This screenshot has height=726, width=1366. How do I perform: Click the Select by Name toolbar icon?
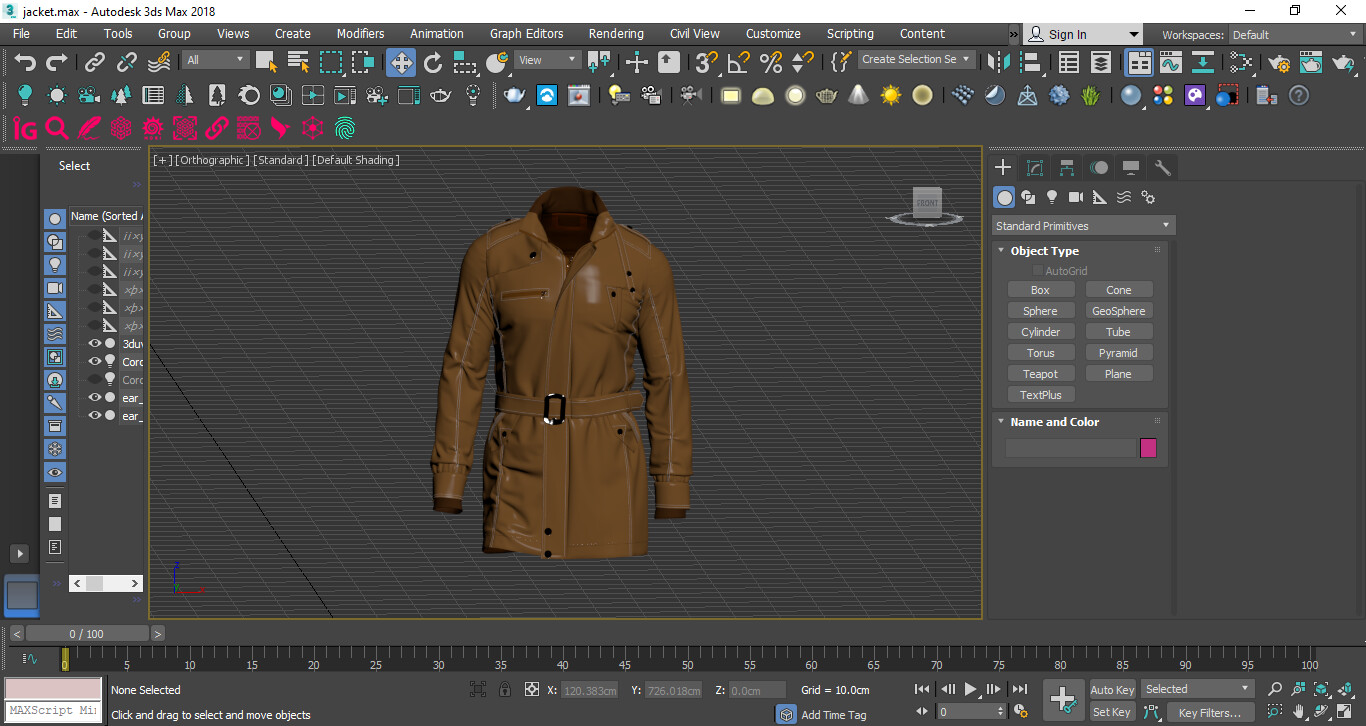coord(297,62)
